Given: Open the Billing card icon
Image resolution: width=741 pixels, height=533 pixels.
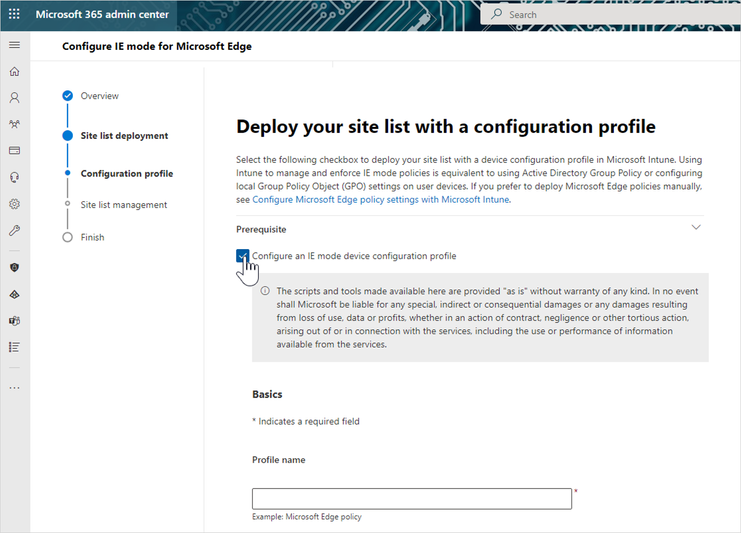Looking at the screenshot, I should click(x=15, y=151).
